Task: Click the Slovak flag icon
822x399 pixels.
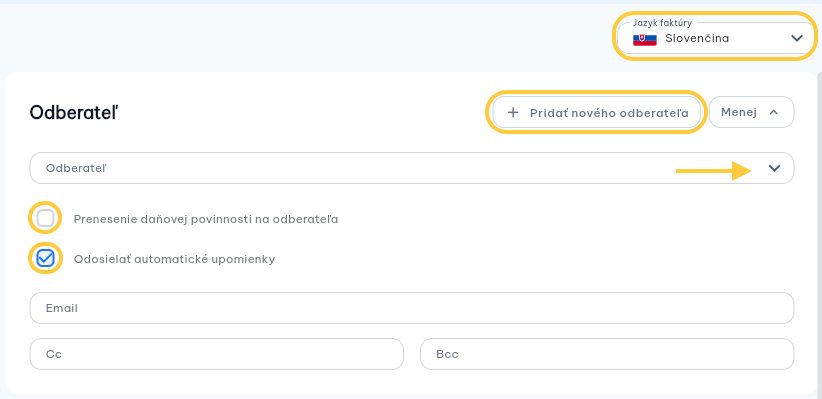Action: pyautogui.click(x=644, y=39)
